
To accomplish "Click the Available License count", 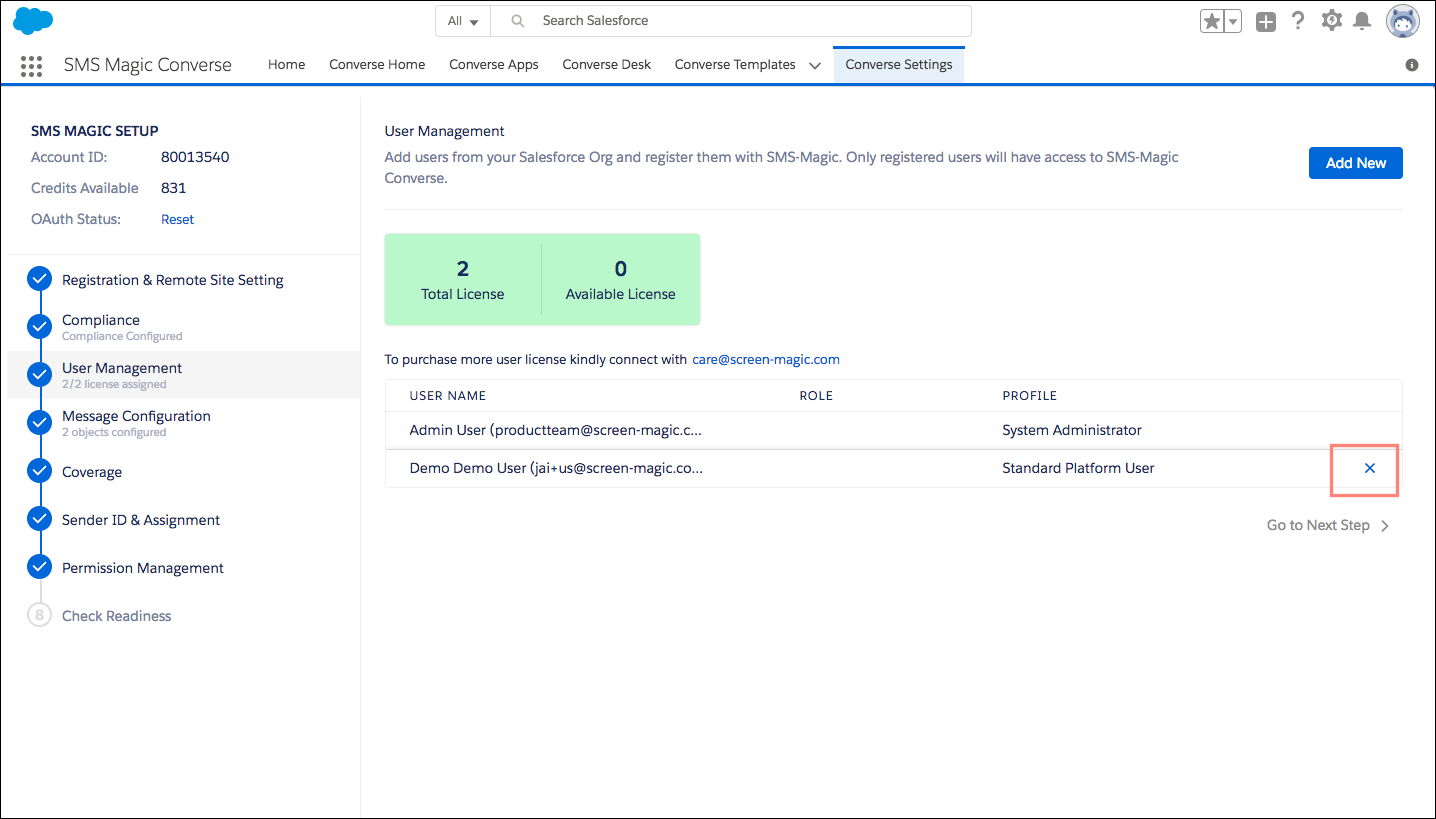I will click(621, 268).
